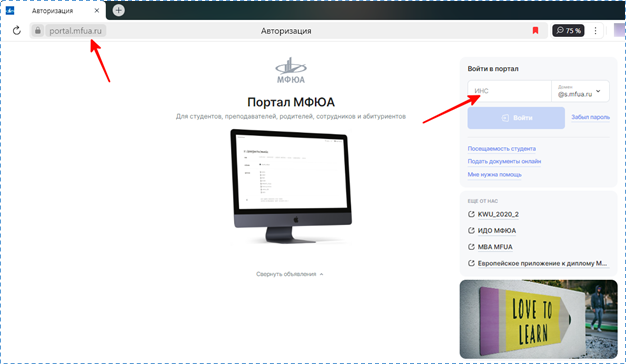
Task: Click external-link icon beside Европейское приложение
Action: coord(471,263)
